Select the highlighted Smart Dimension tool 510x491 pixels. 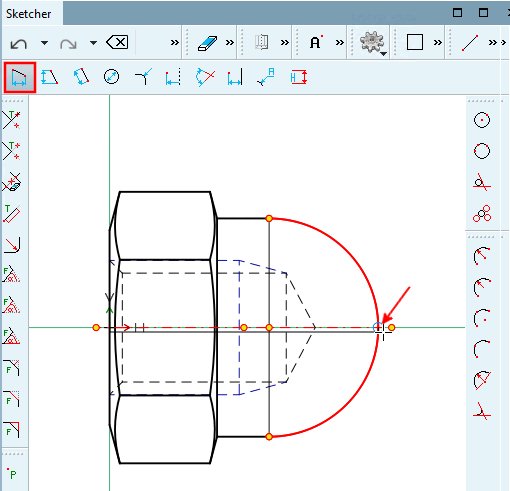point(20,77)
